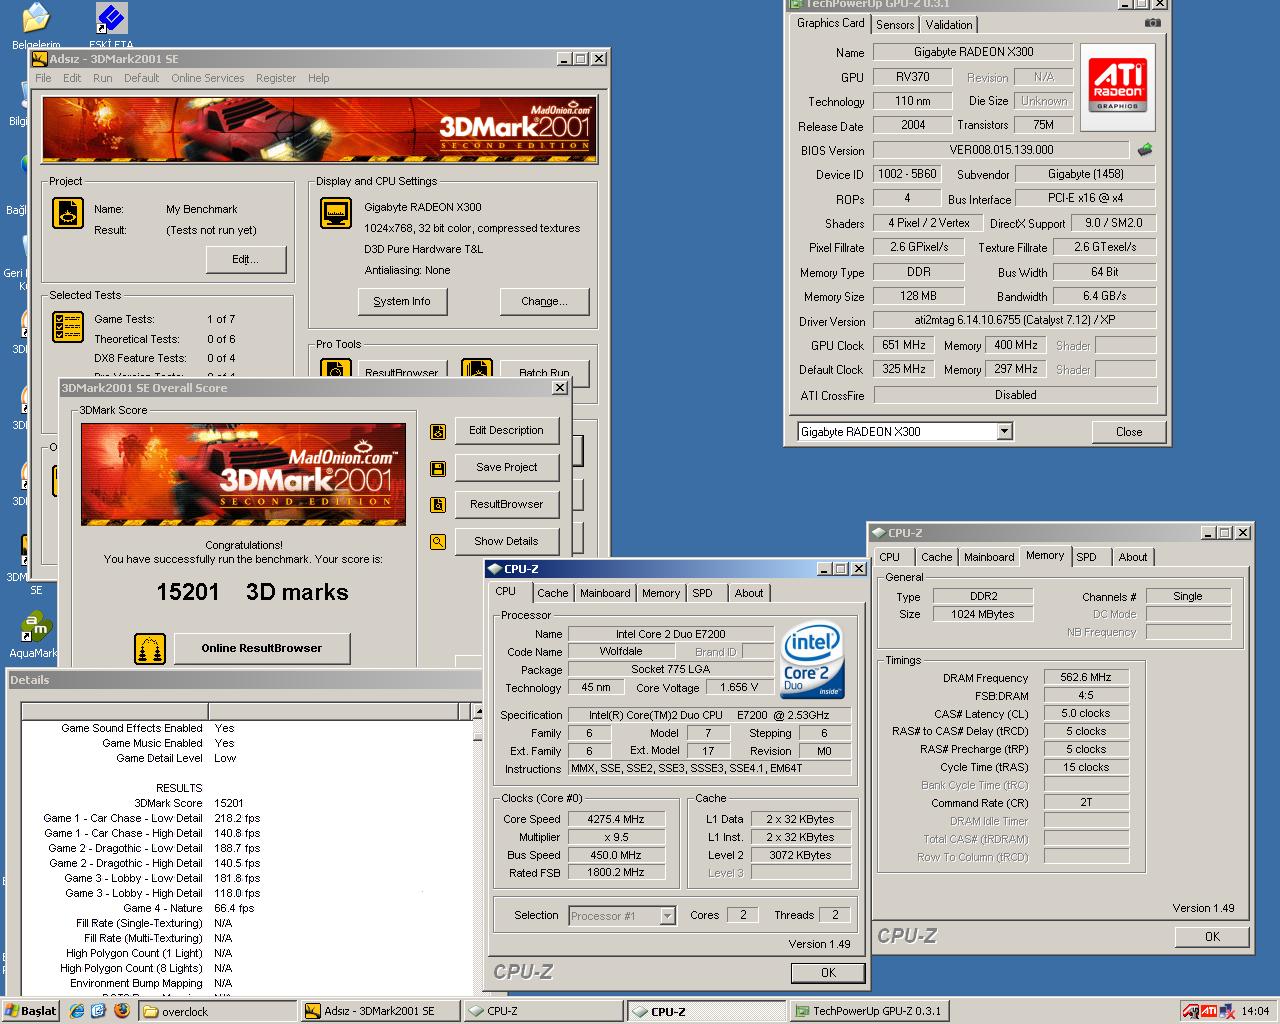Open the Run menu in 3DMark2001
Viewport: 1280px width, 1024px height.
click(x=102, y=78)
